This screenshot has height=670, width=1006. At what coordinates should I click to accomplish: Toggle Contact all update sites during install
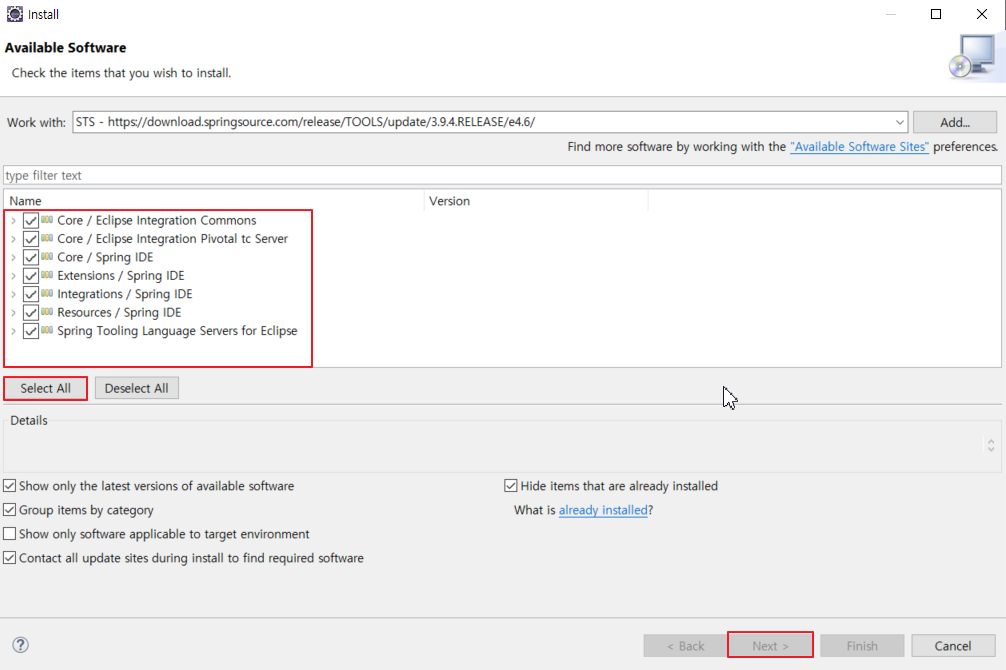pos(10,558)
